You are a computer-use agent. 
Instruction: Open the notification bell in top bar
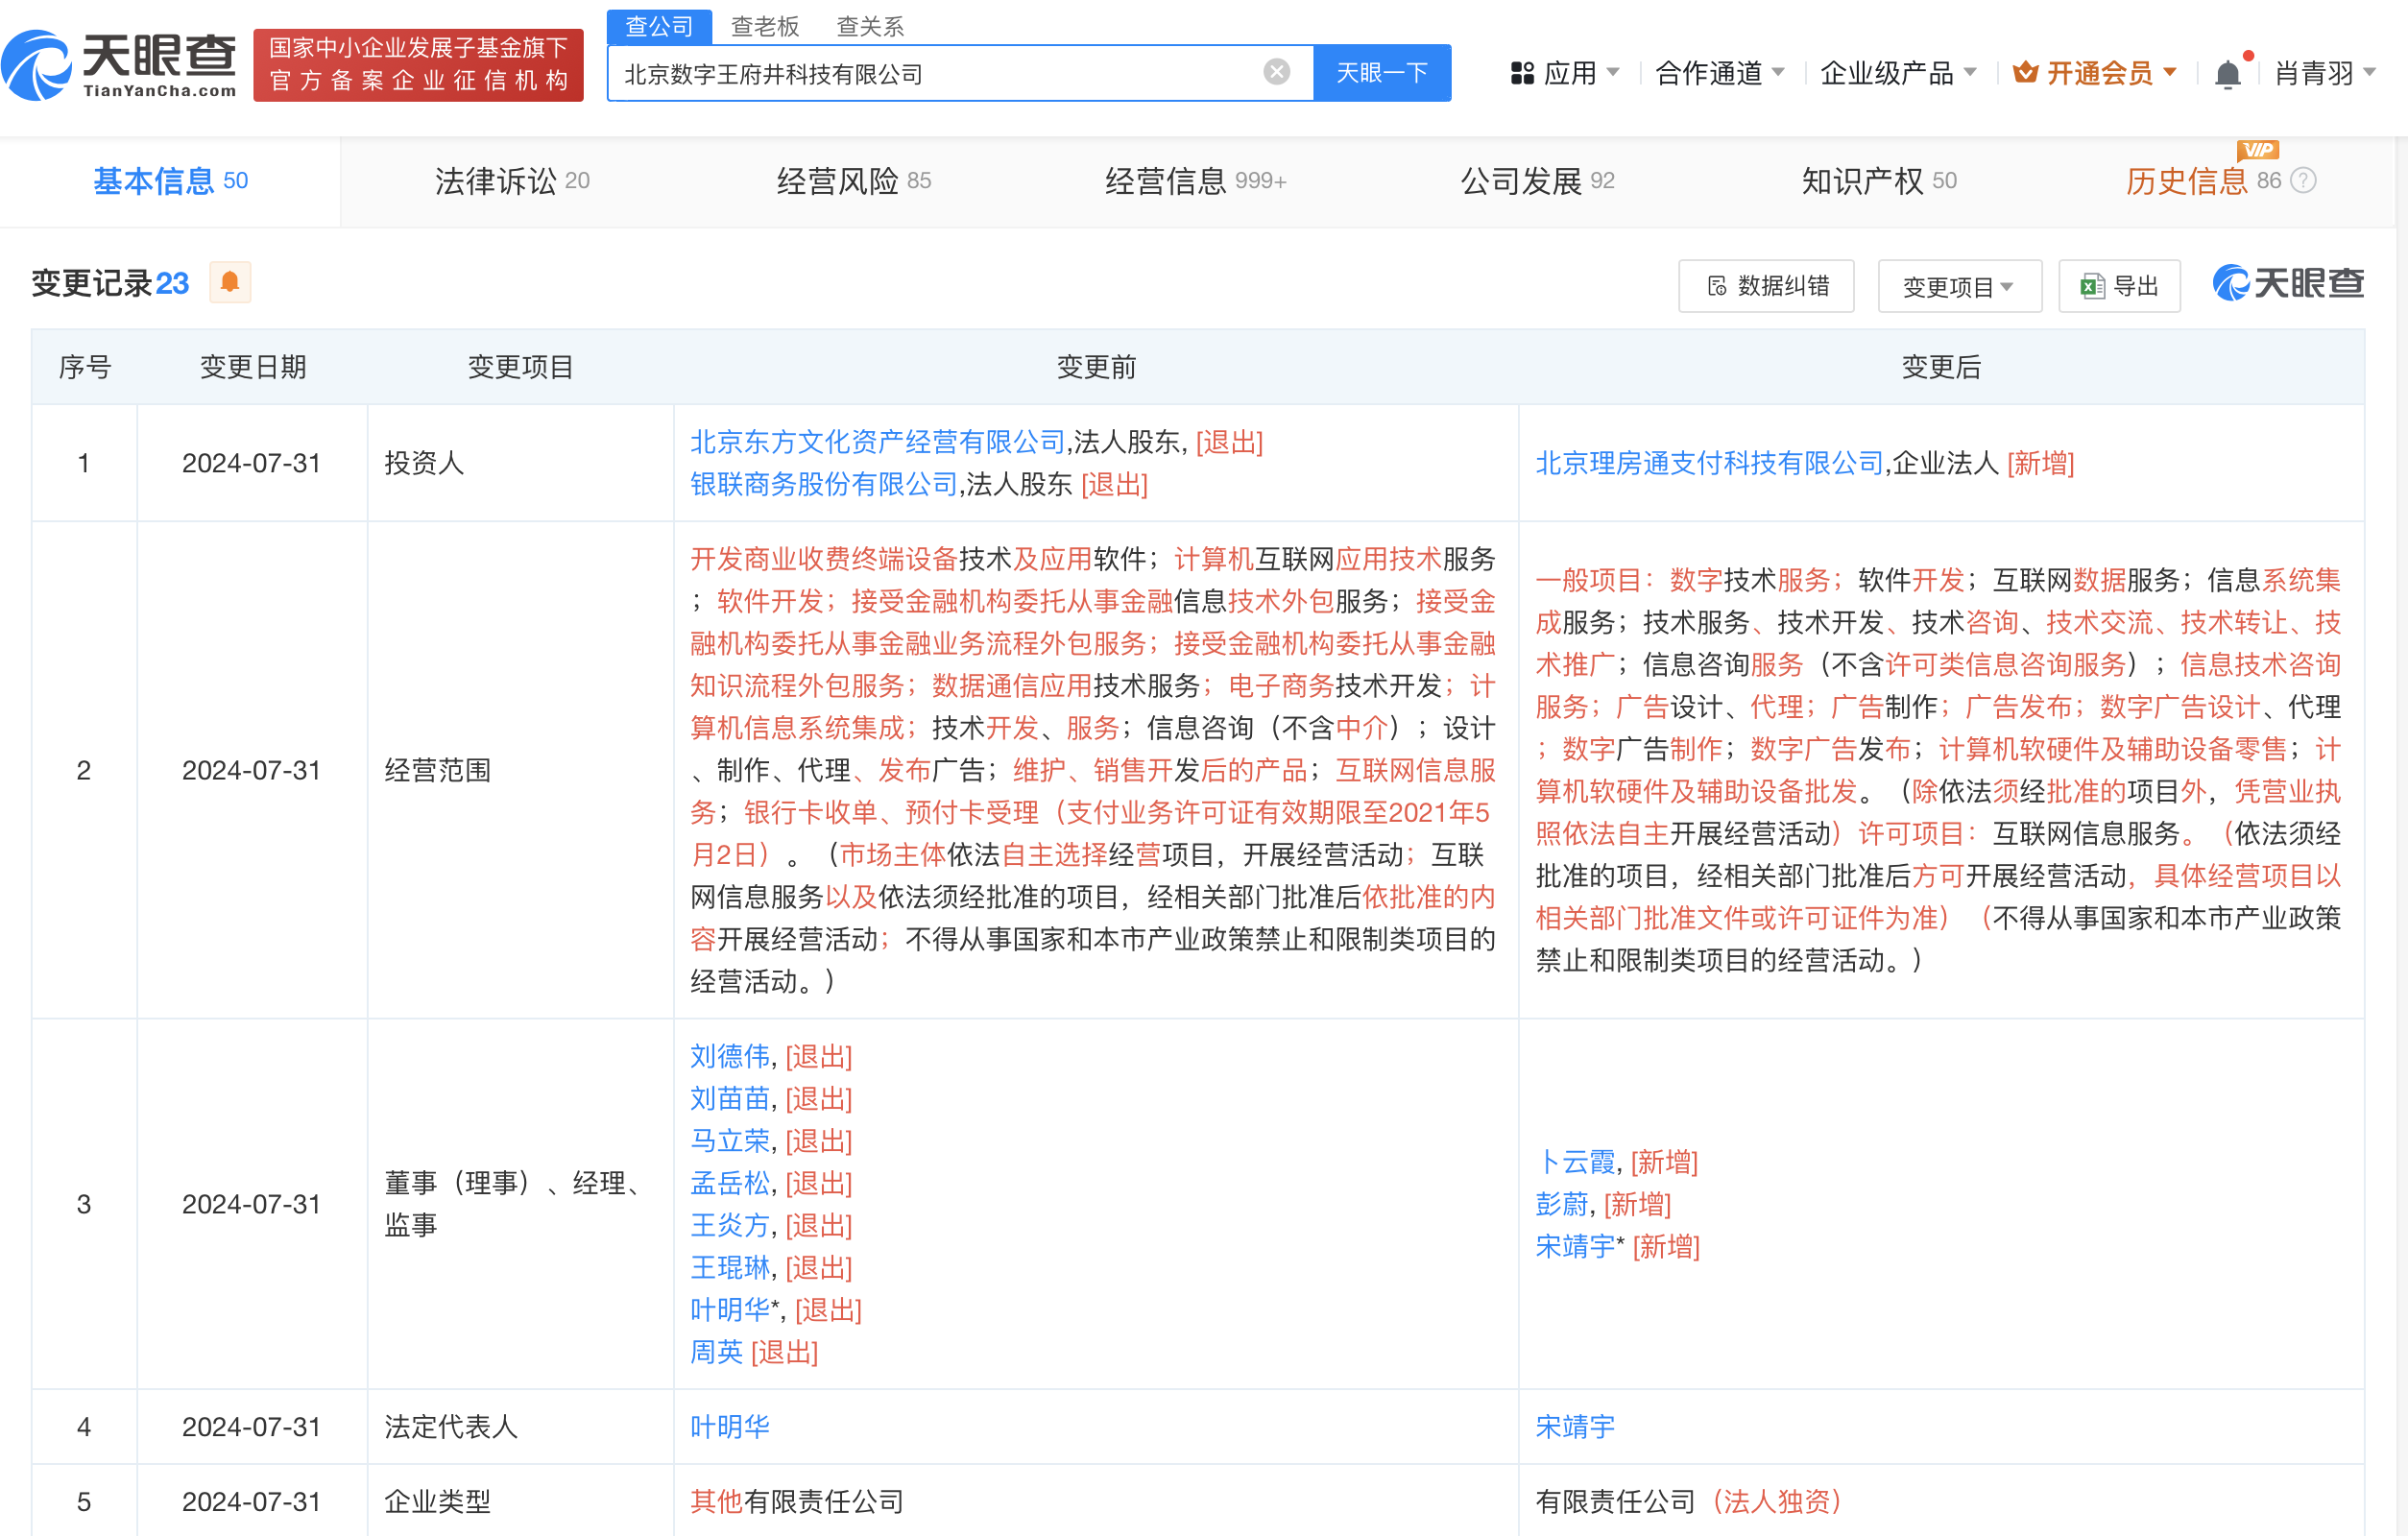coord(2227,74)
